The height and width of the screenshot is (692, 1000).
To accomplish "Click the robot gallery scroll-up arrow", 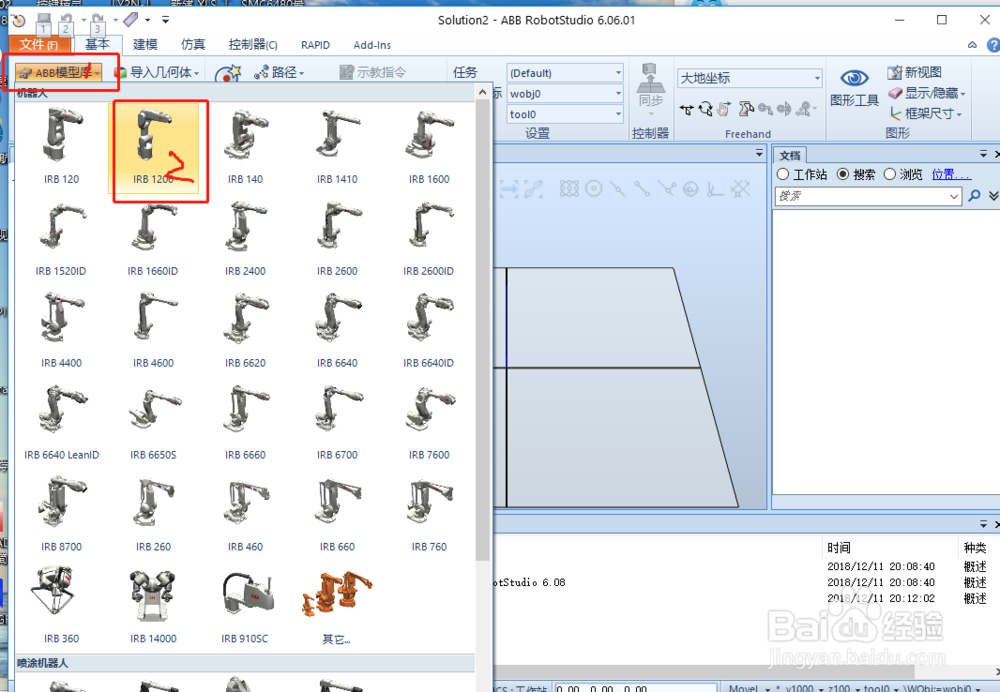I will point(483,93).
